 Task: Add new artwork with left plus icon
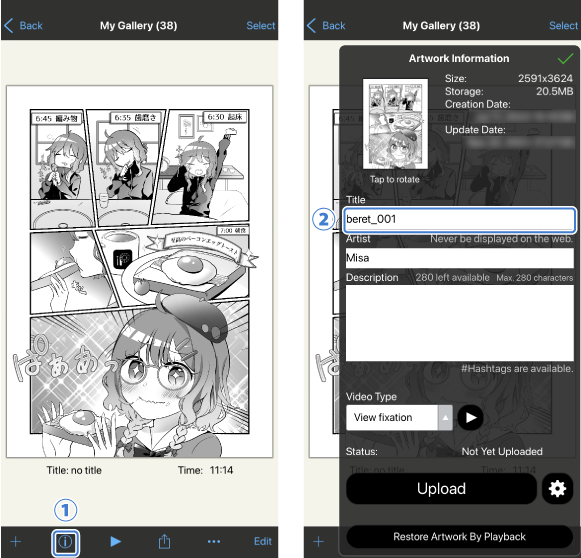pos(16,542)
